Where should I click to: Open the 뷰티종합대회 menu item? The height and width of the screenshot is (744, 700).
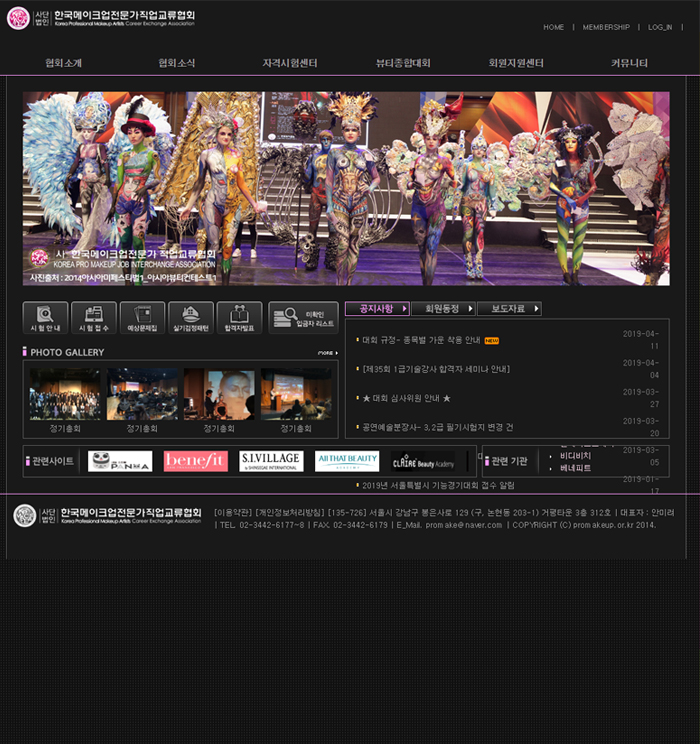[x=403, y=63]
